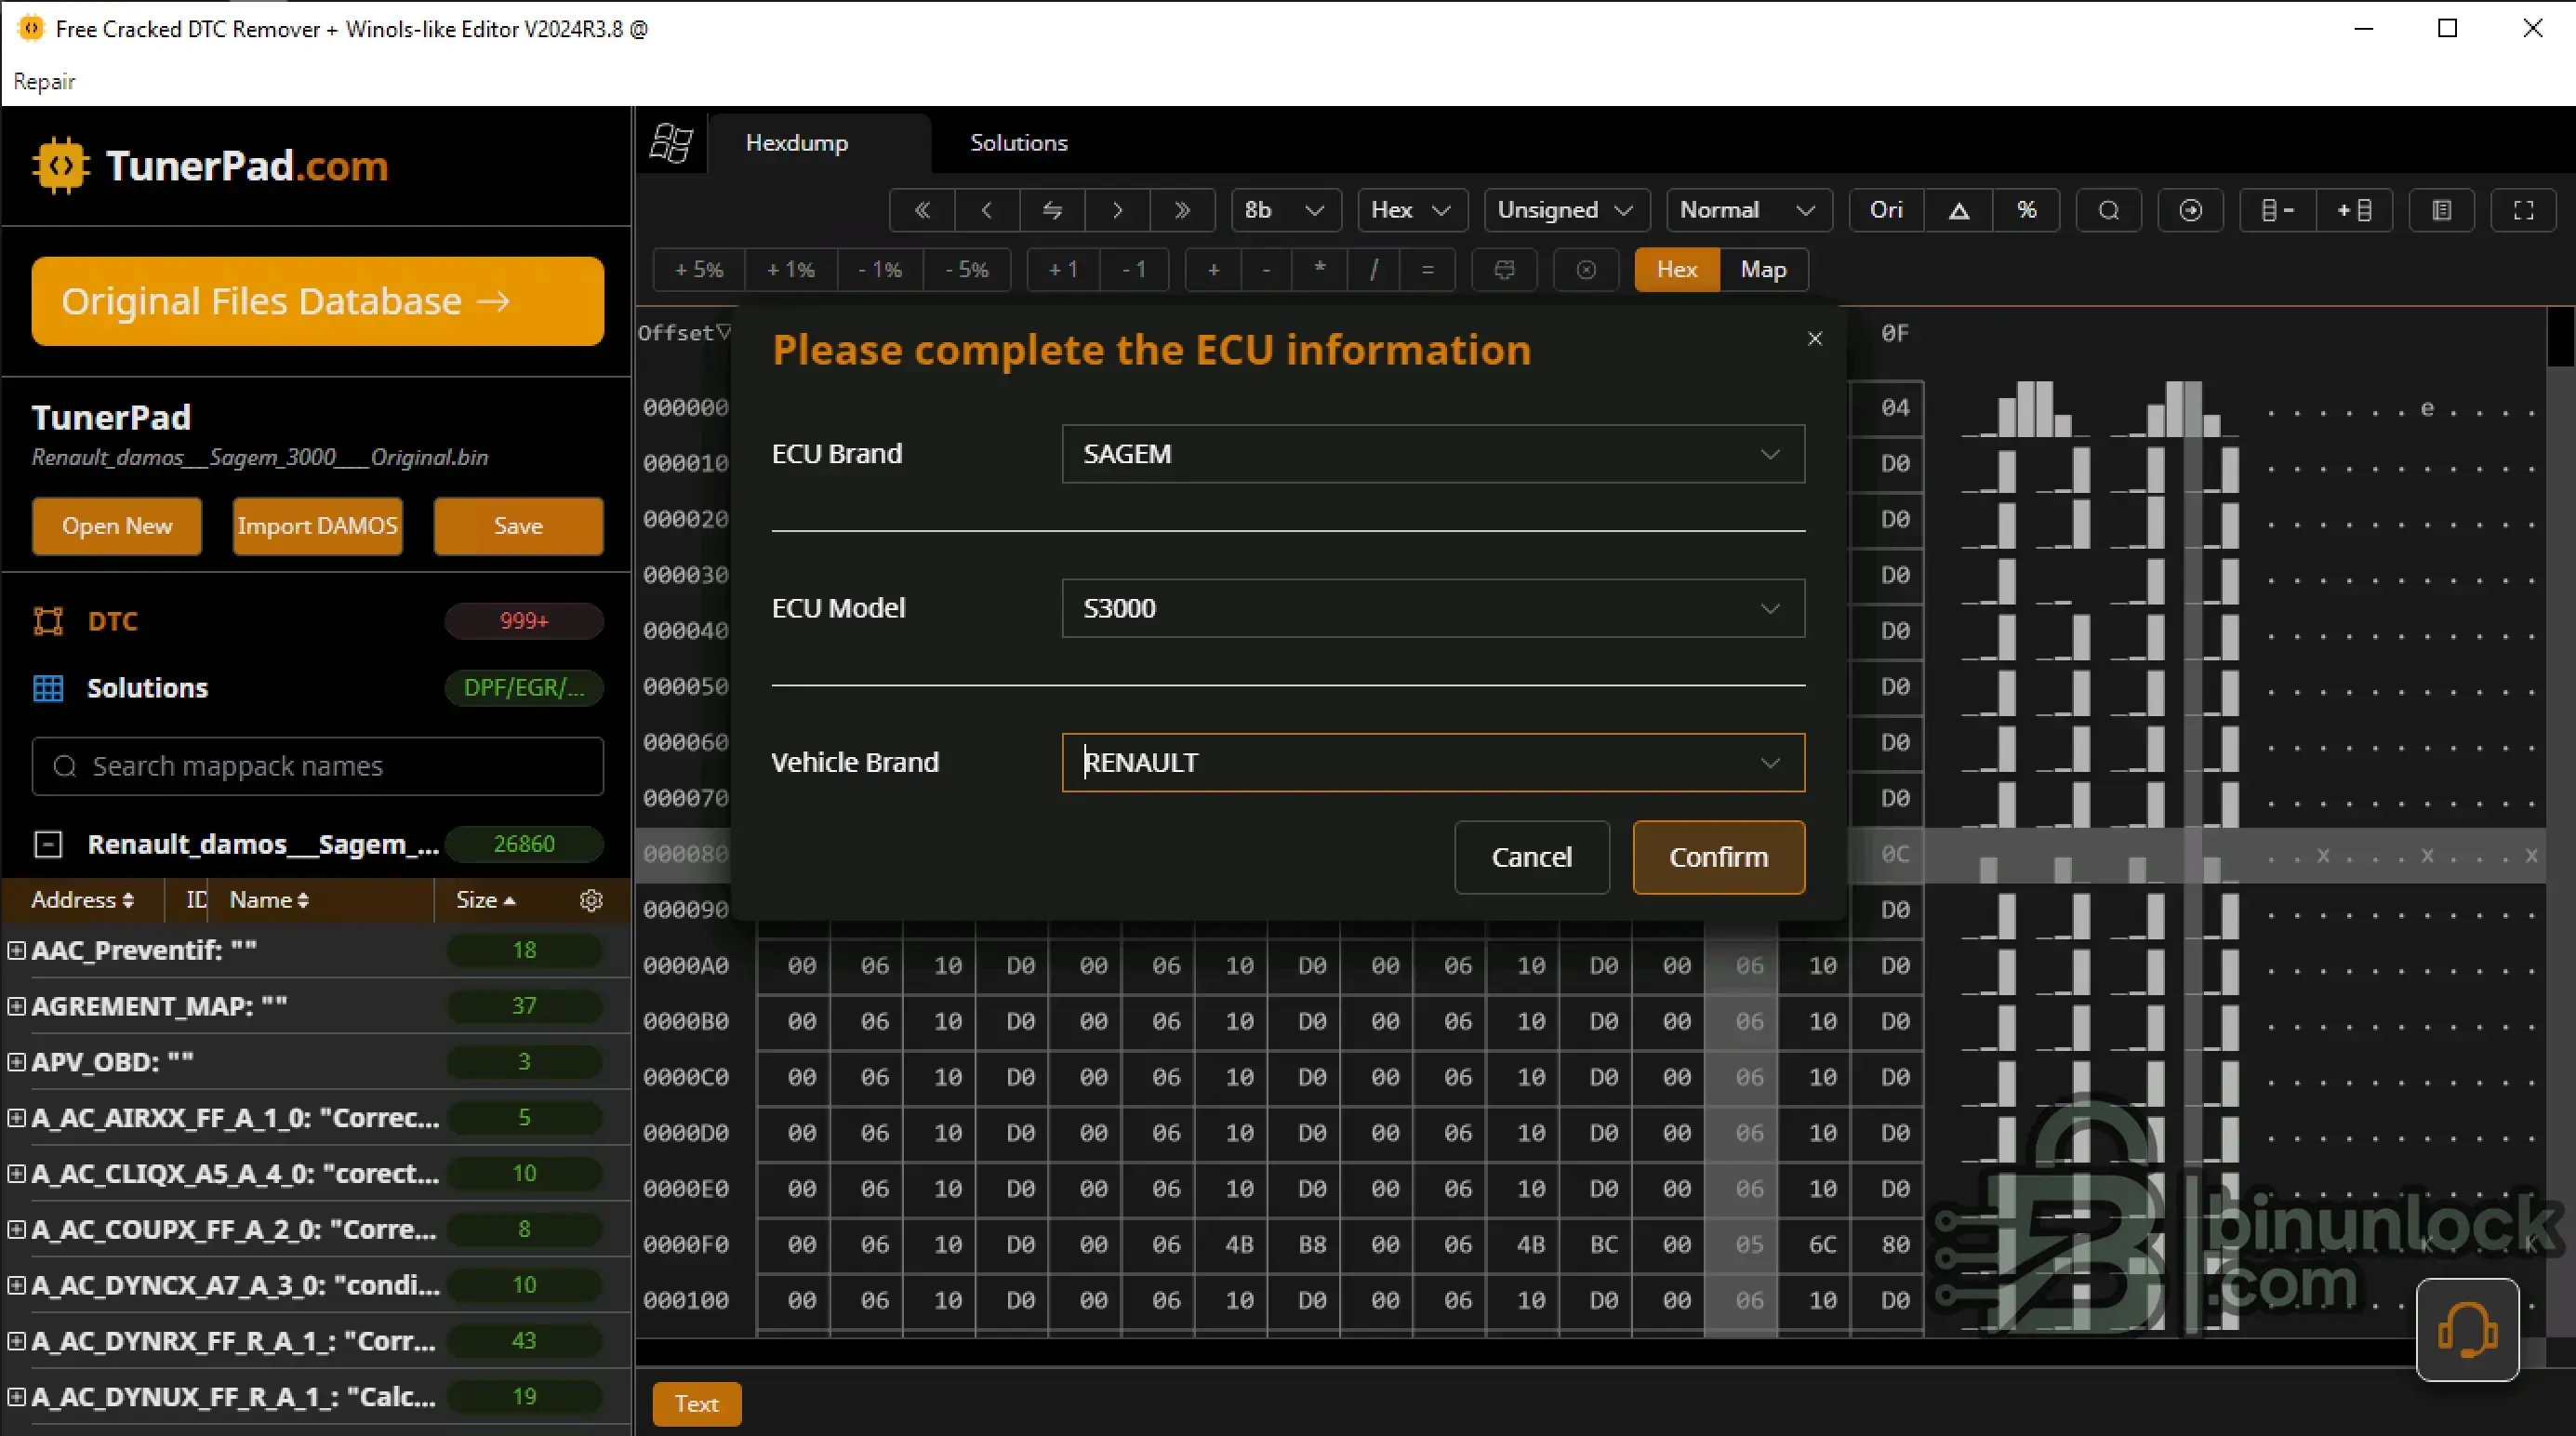
Task: Expand the A_AC_AIRXX_FF_A_1_0 tree item
Action: click(x=16, y=1118)
